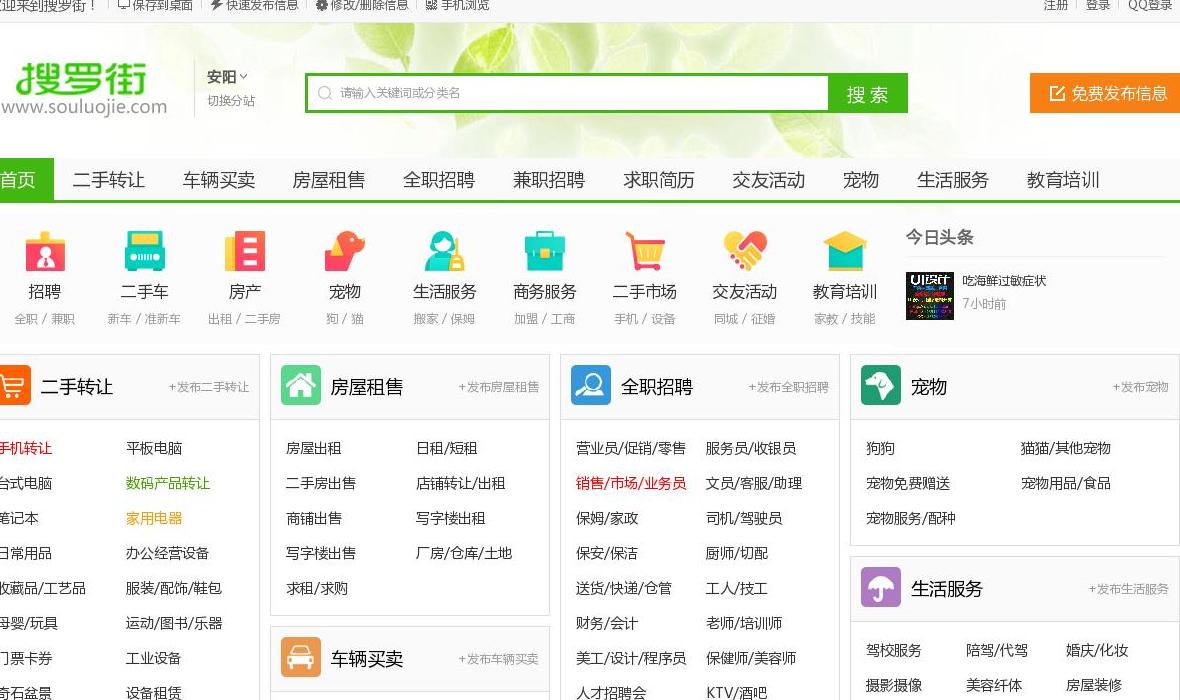The height and width of the screenshot is (700, 1180).
Task: Click the orange cart icon beside 二手转让 heading
Action: [14, 385]
